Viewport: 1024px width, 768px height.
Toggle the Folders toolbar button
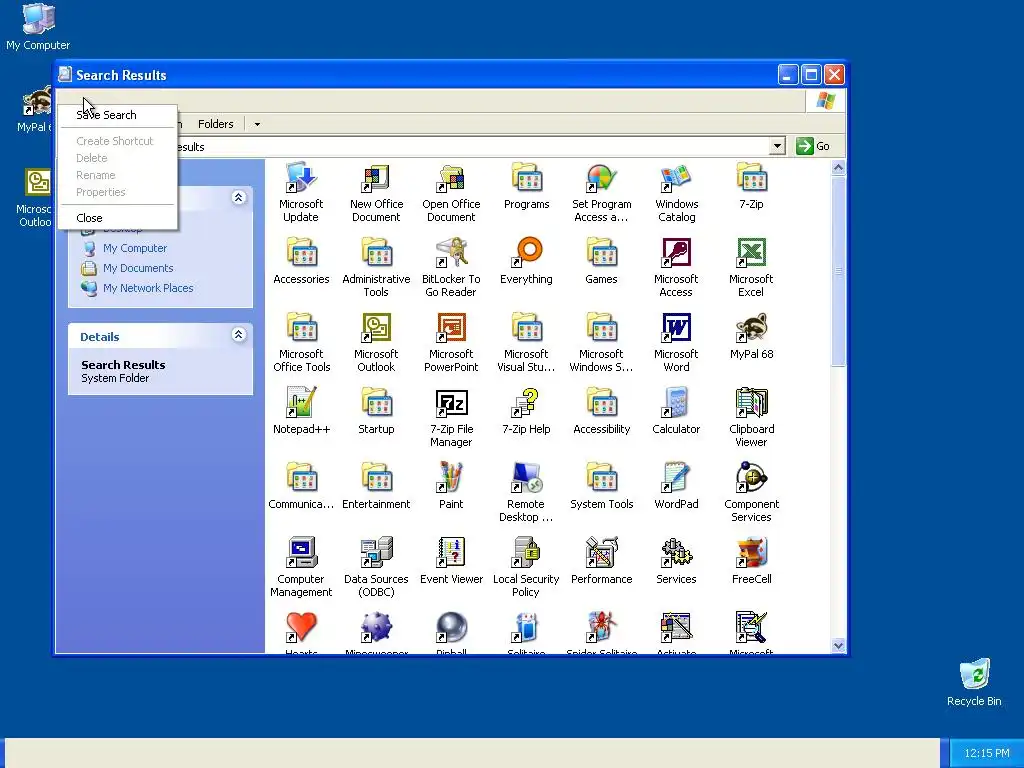(215, 124)
